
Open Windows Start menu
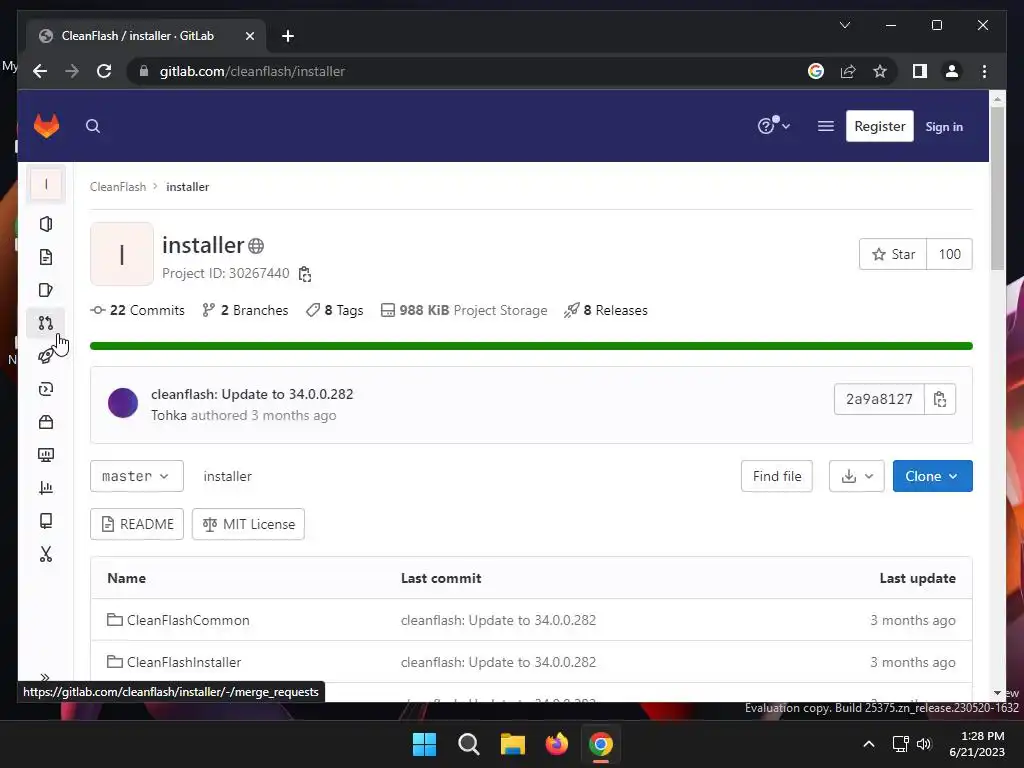(424, 744)
